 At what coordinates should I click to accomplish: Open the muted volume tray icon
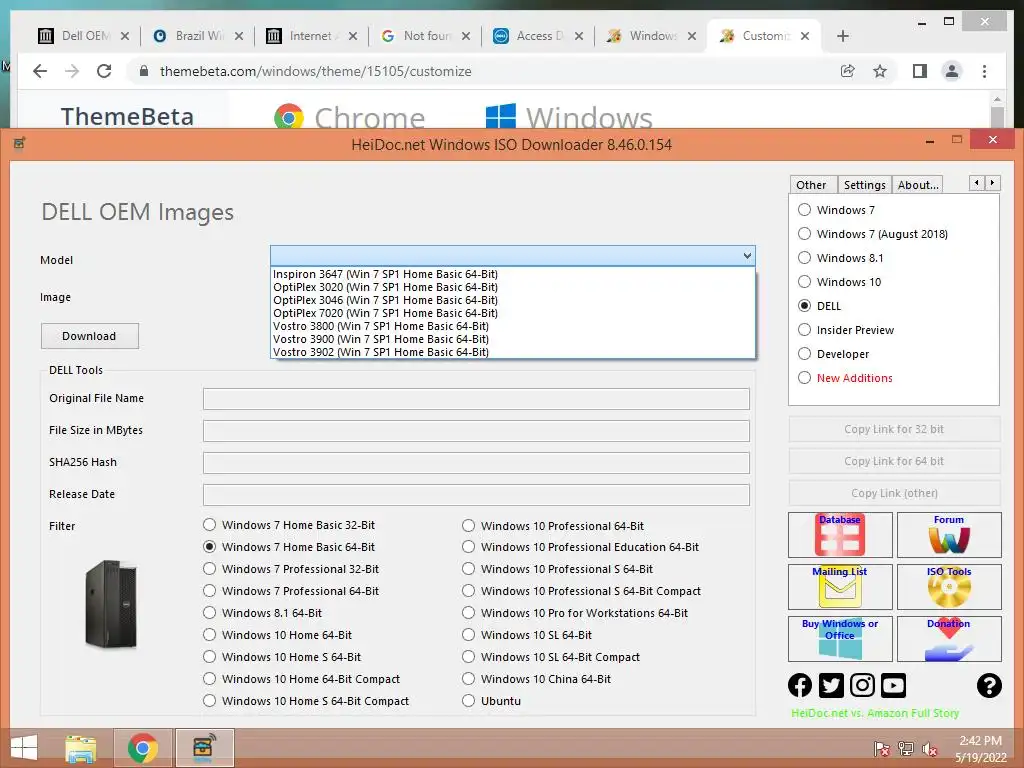(x=930, y=749)
